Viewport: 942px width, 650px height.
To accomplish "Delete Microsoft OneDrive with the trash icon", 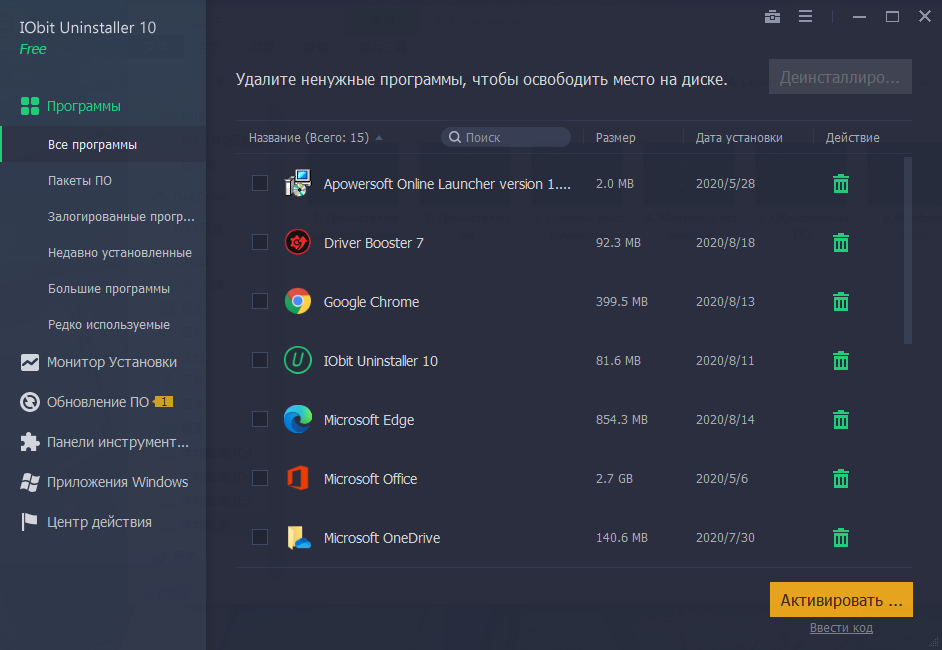I will pyautogui.click(x=840, y=537).
